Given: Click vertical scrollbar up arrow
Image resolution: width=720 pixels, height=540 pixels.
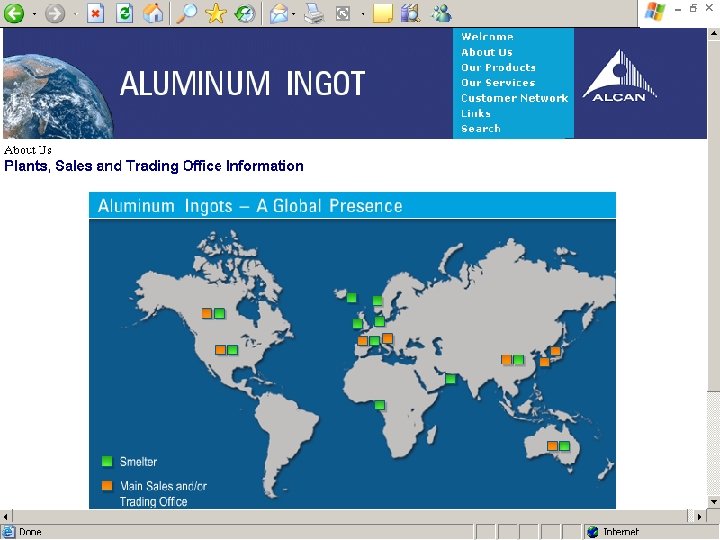Looking at the screenshot, I should [714, 34].
